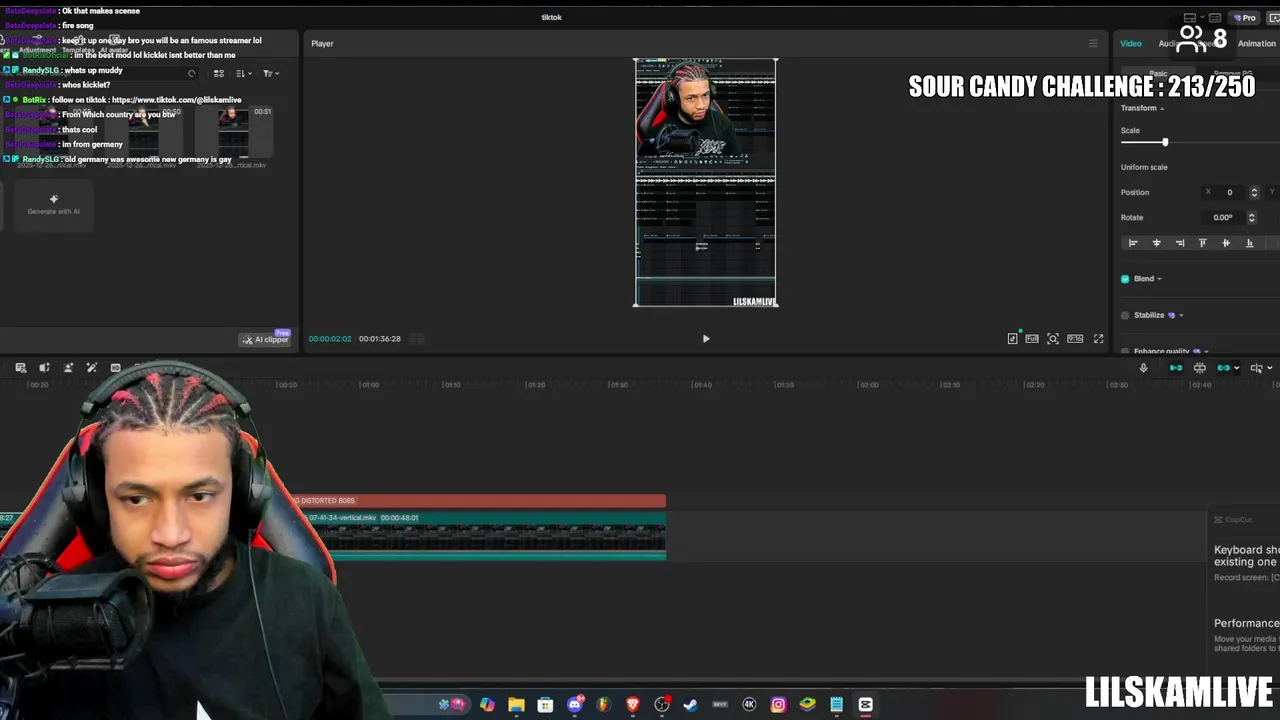Toggle the Blend checkbox
1280x720 pixels.
click(1125, 279)
